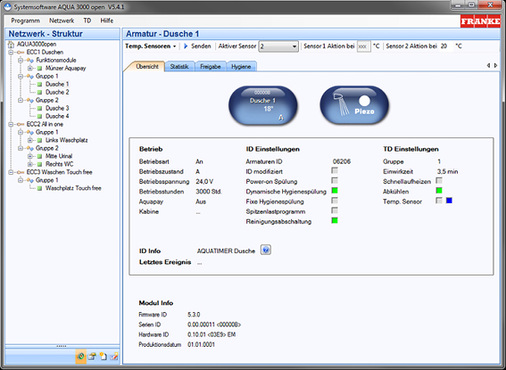
Task: Click the second icon in bottom-left view switcher
Action: tap(92, 356)
